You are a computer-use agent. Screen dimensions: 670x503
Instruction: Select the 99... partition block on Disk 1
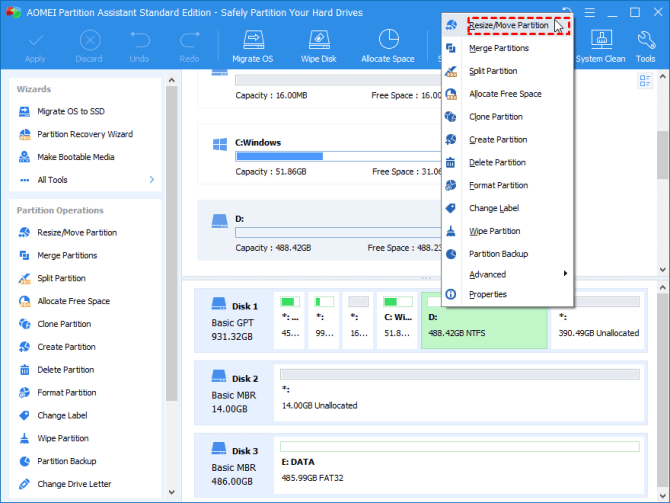coord(324,321)
